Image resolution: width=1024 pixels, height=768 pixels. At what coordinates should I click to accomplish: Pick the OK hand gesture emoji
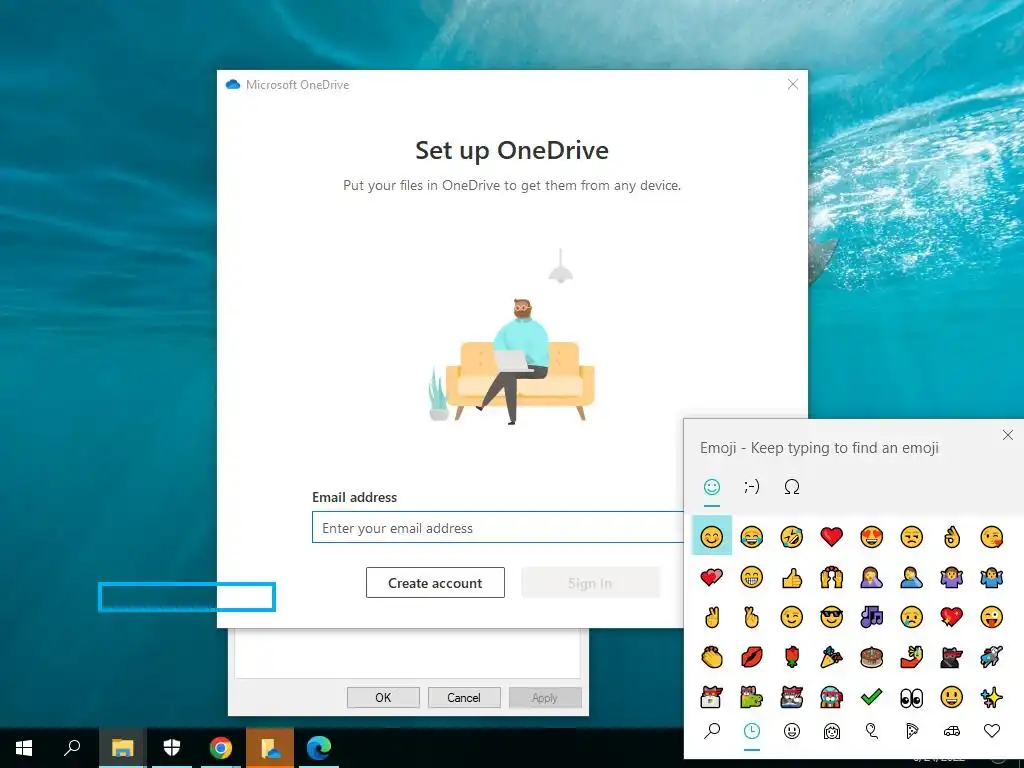click(x=952, y=537)
